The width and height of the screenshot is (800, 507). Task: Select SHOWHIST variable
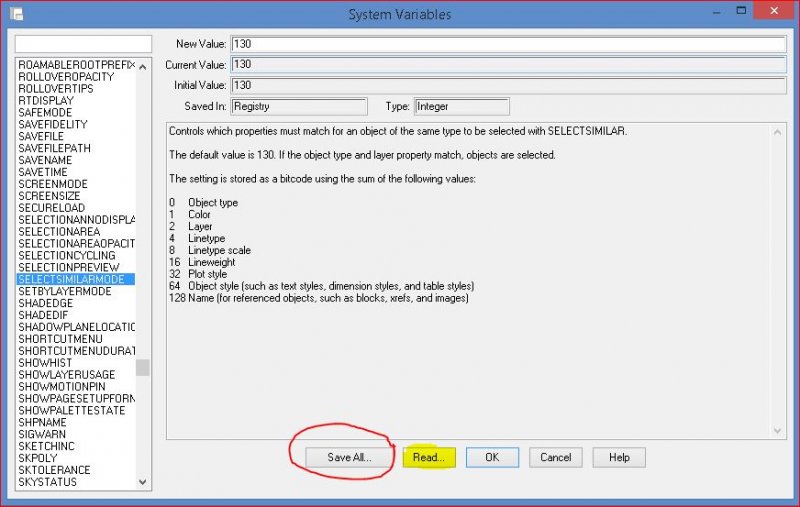point(45,363)
